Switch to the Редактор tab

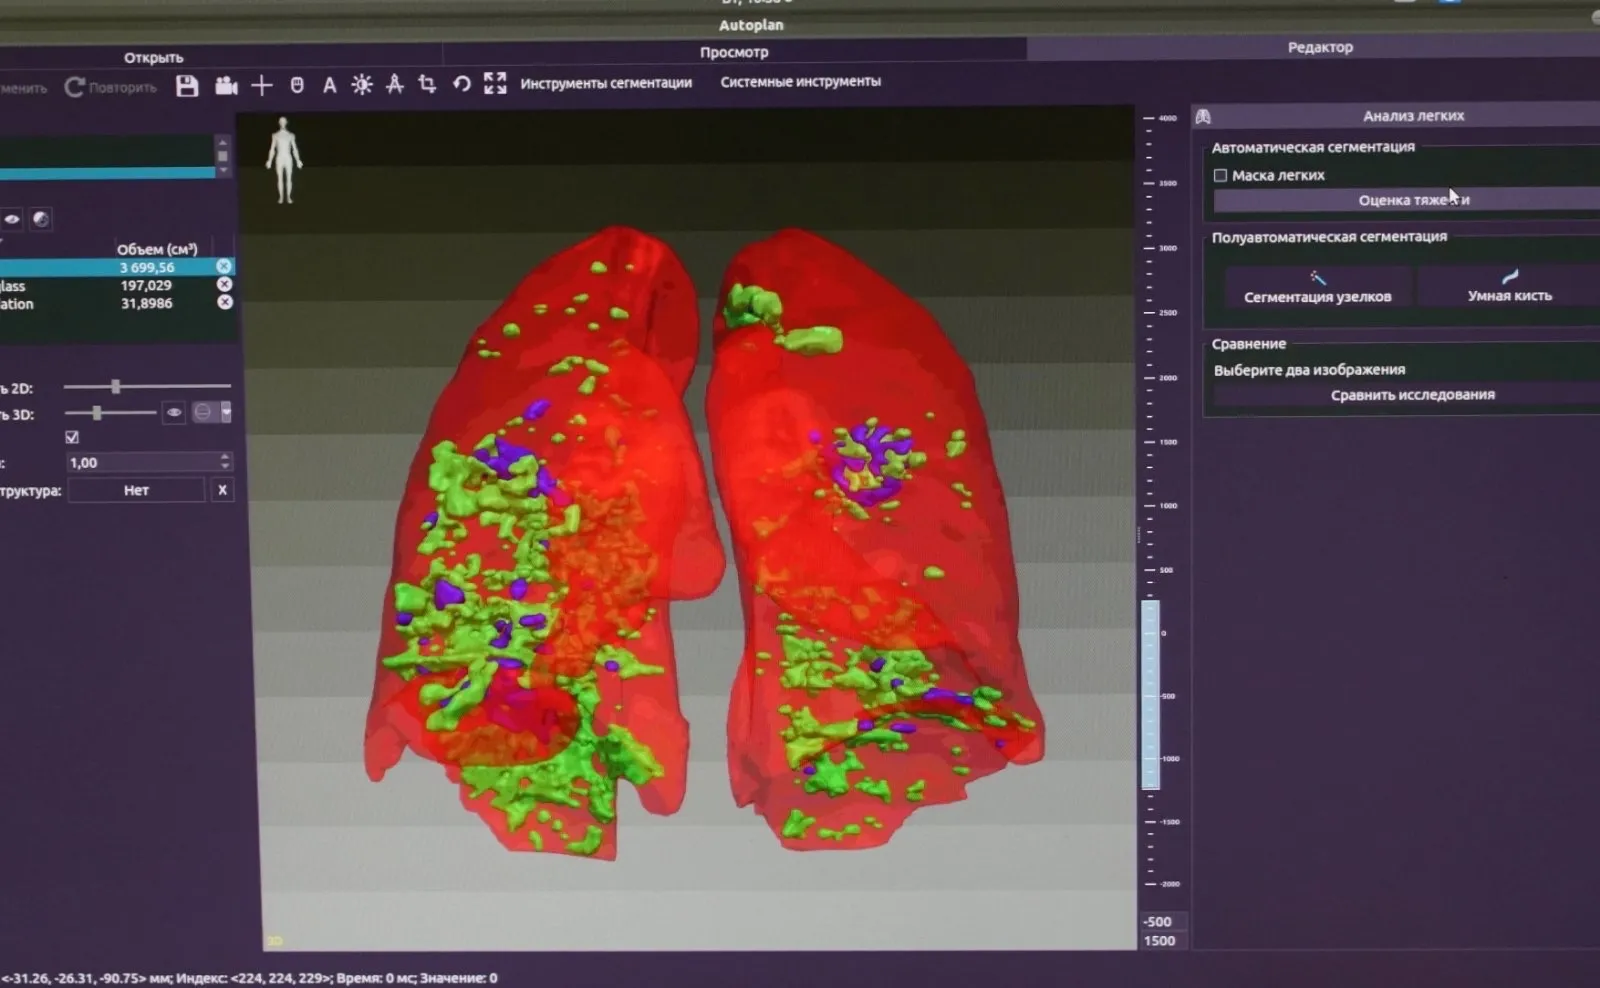coord(1319,47)
